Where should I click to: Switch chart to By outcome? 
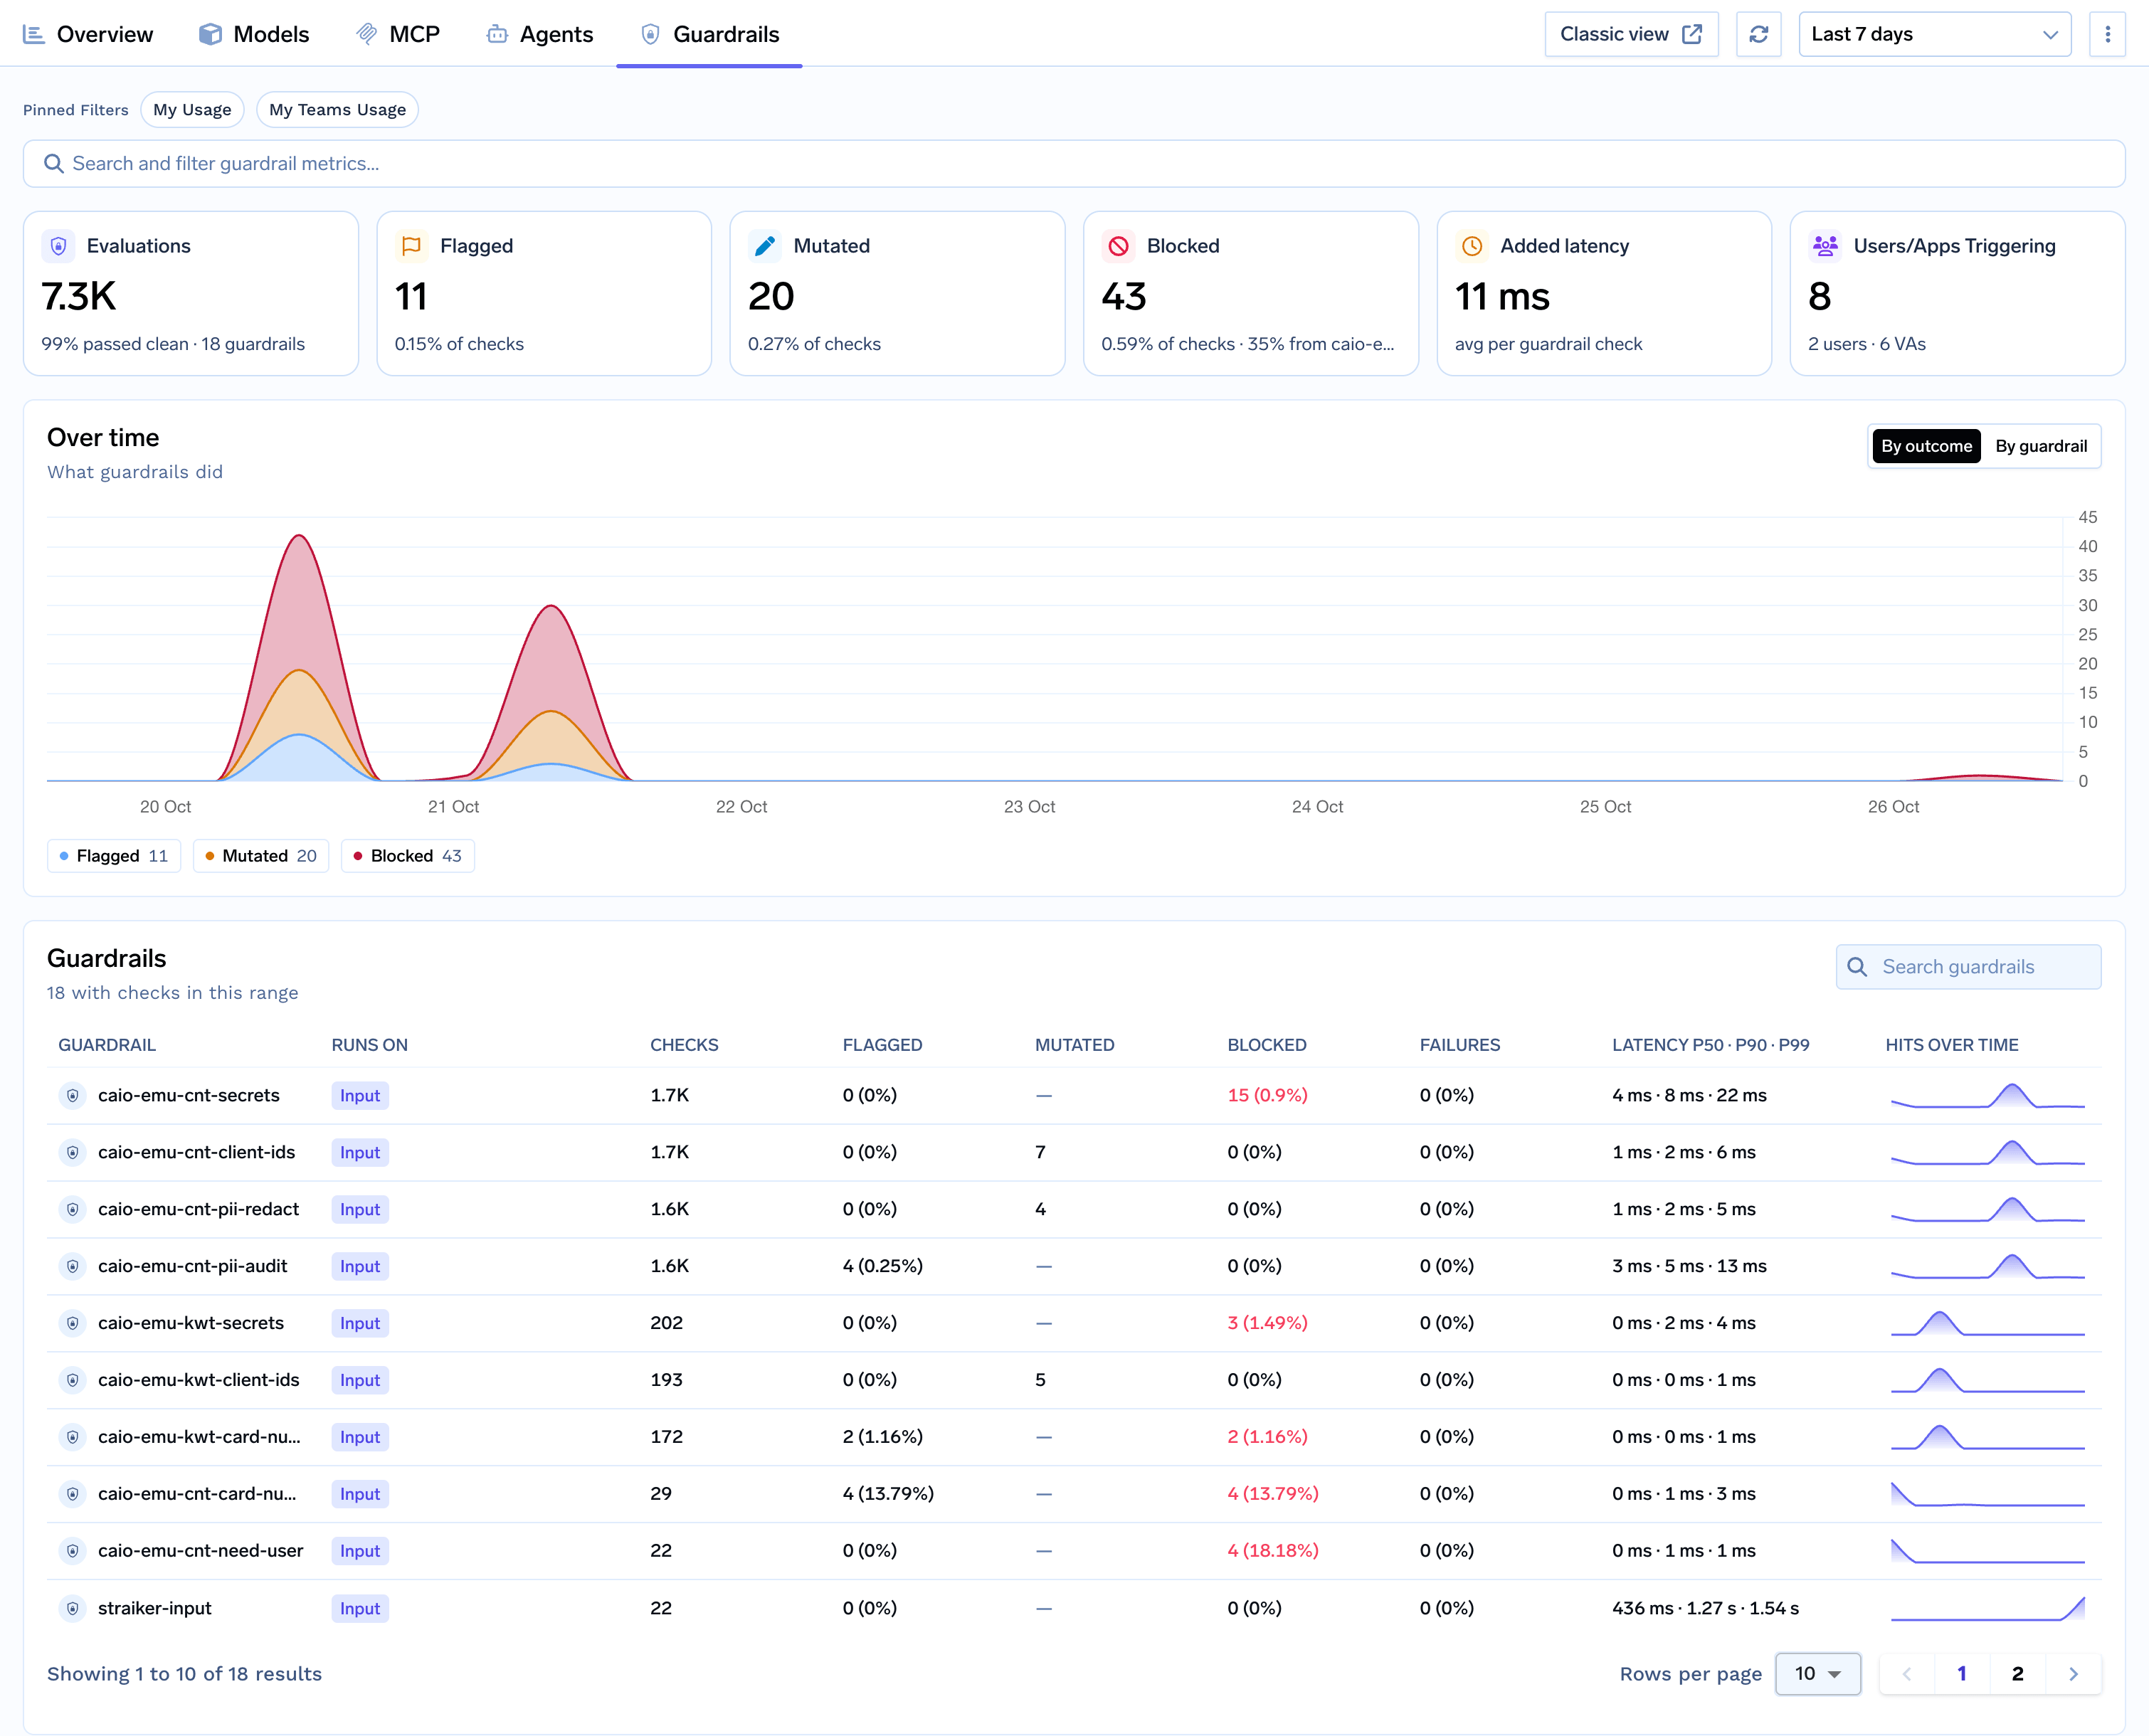coord(1926,446)
